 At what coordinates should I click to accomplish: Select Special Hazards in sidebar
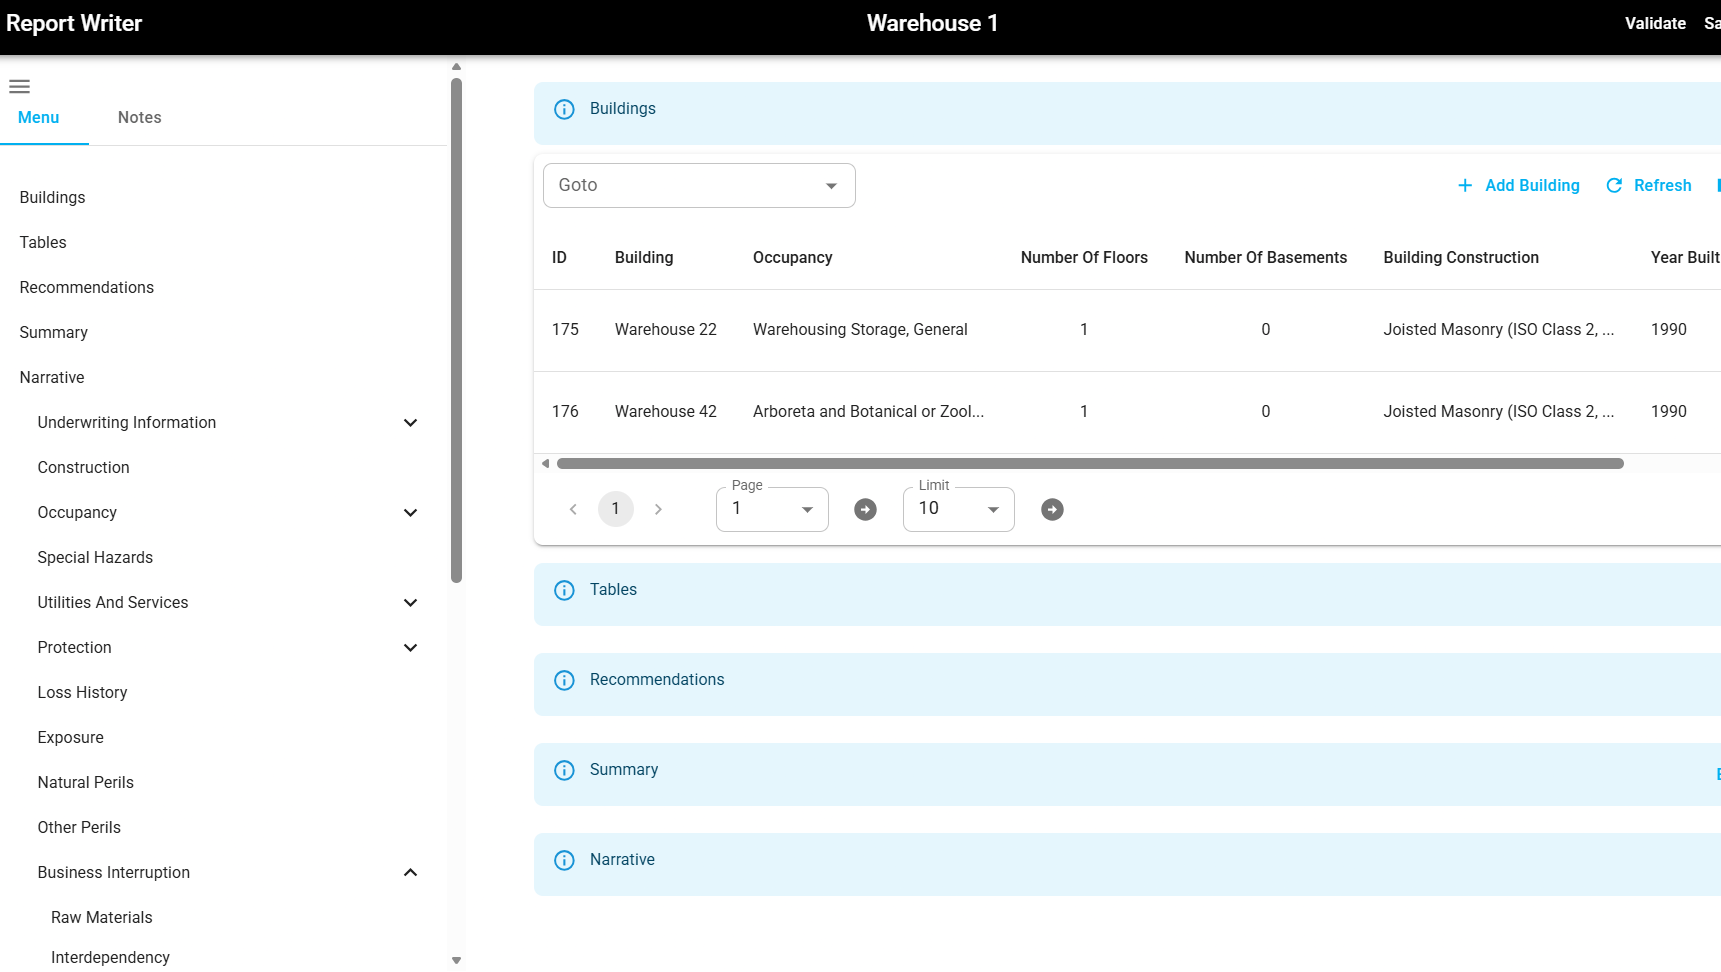click(x=96, y=558)
